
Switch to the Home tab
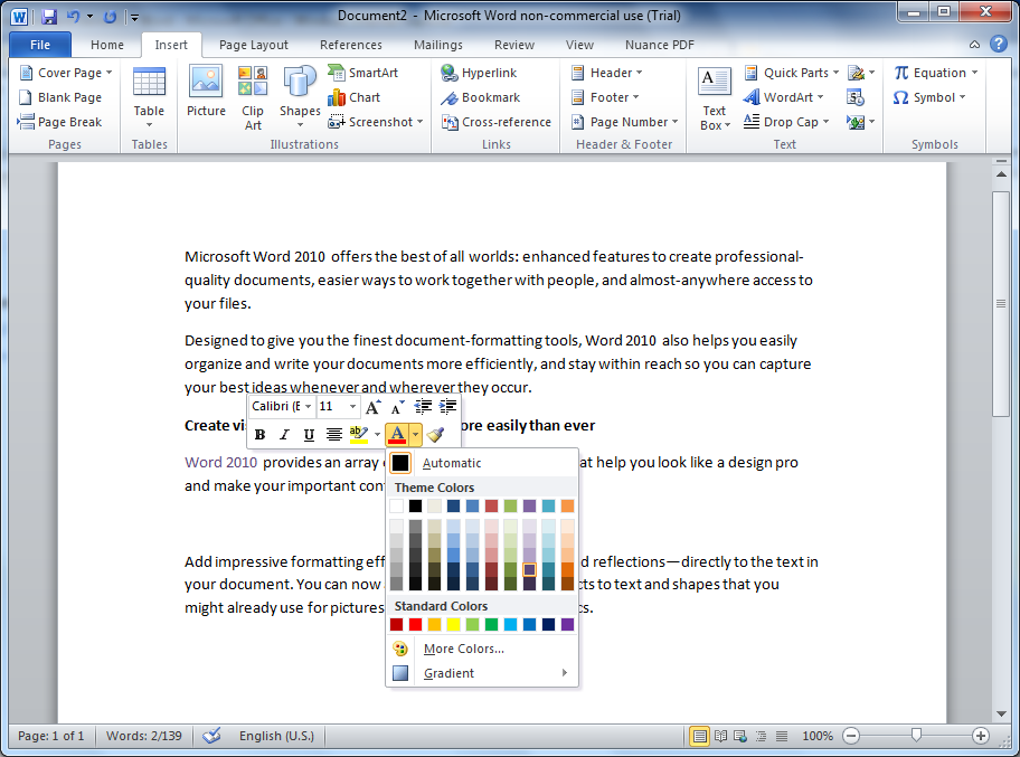click(x=107, y=45)
